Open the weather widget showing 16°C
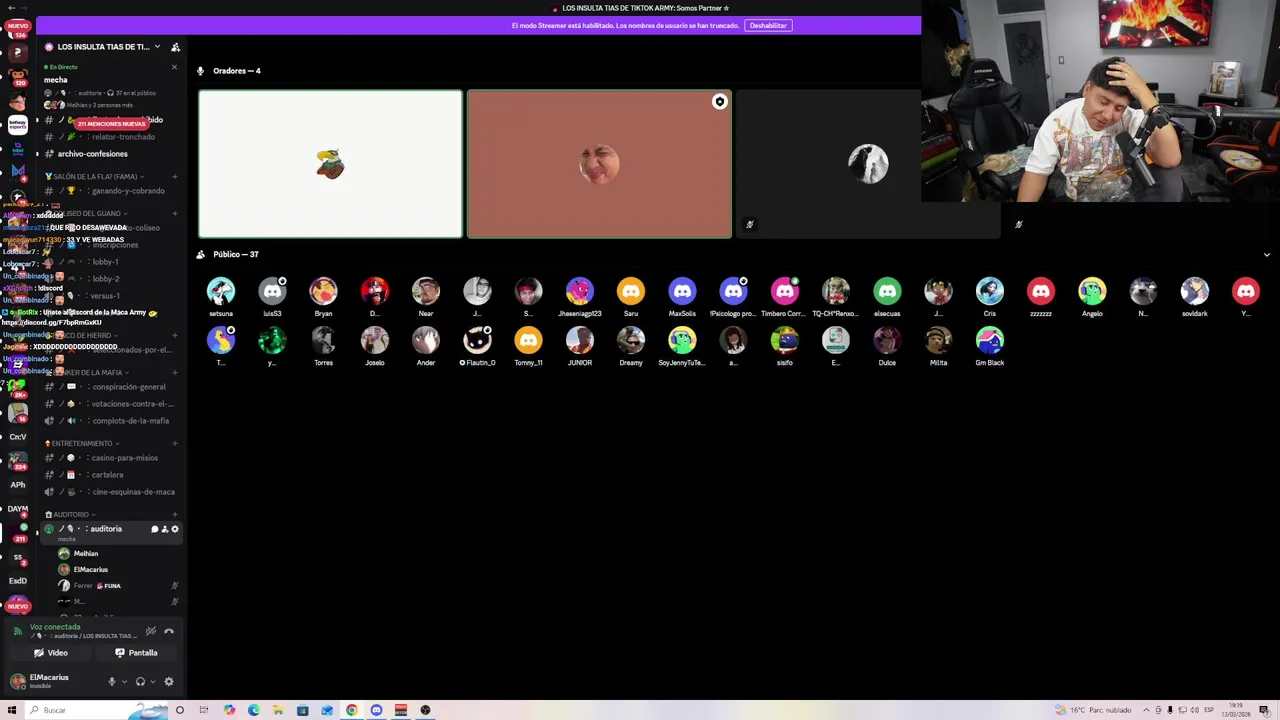 (x=1095, y=710)
